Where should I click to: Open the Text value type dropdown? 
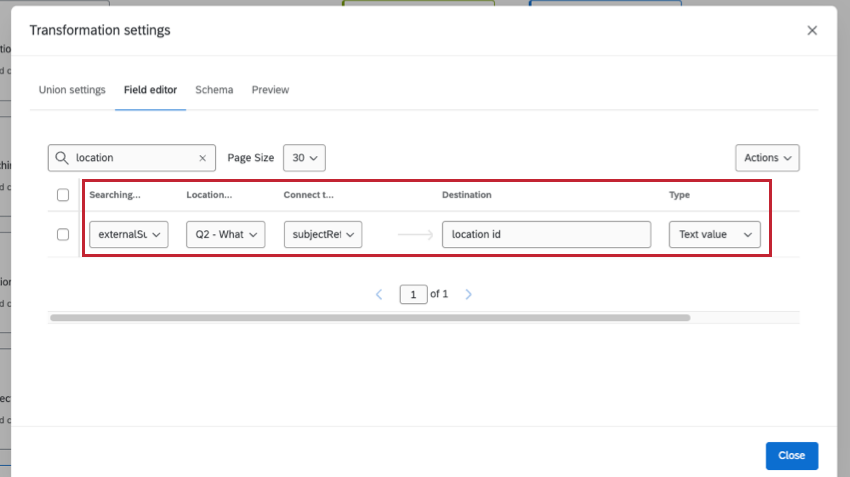(x=714, y=234)
